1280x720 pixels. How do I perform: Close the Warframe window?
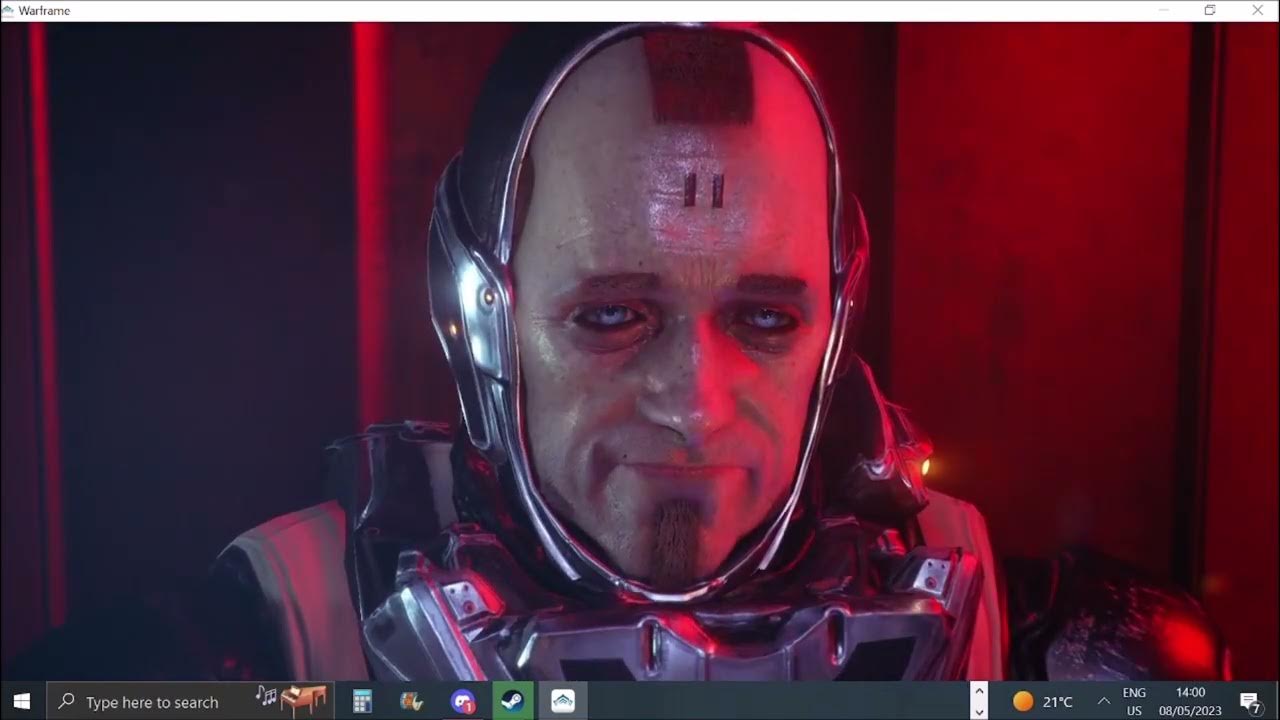(1257, 10)
